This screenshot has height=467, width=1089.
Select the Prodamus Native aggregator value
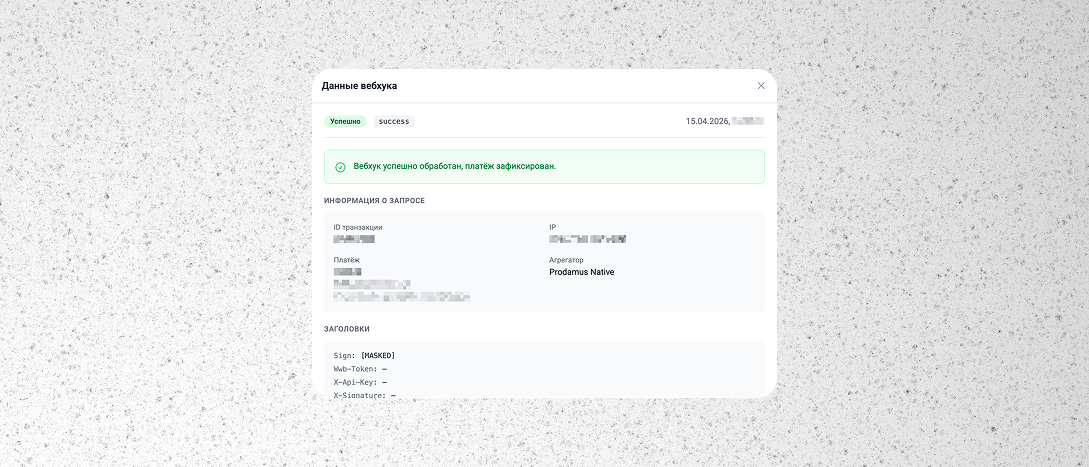pos(582,272)
